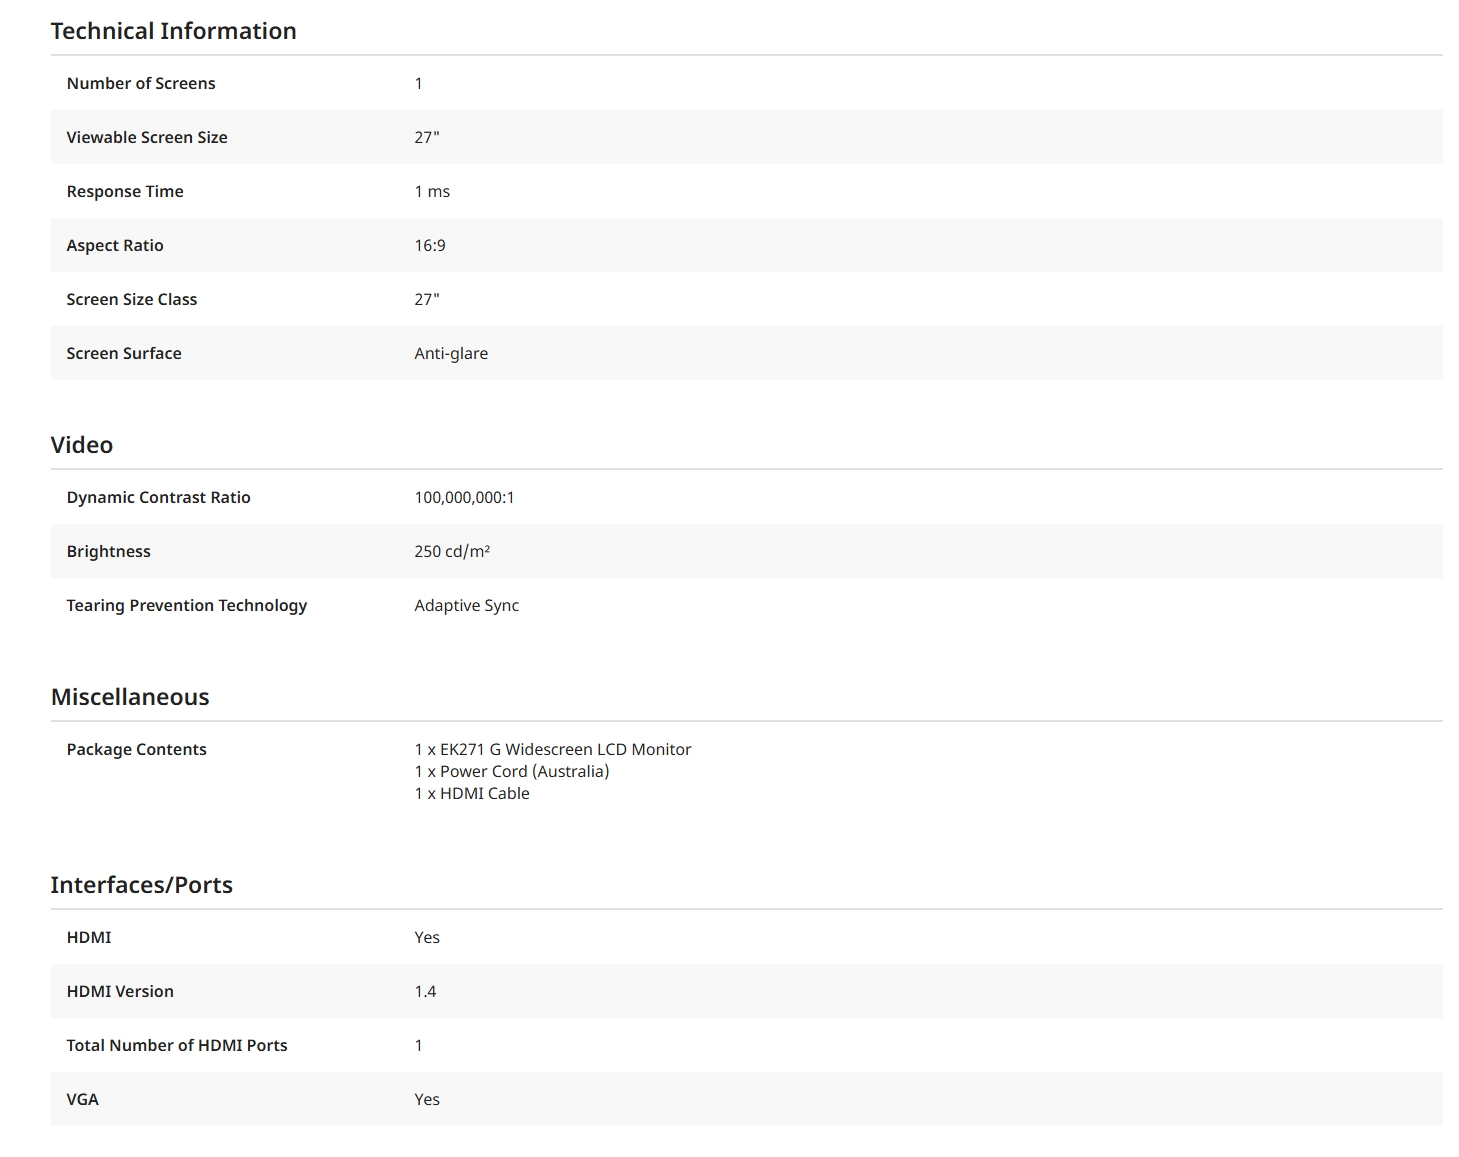
Task: Select the '100,000,000:1' contrast ratio value
Action: [x=465, y=497]
